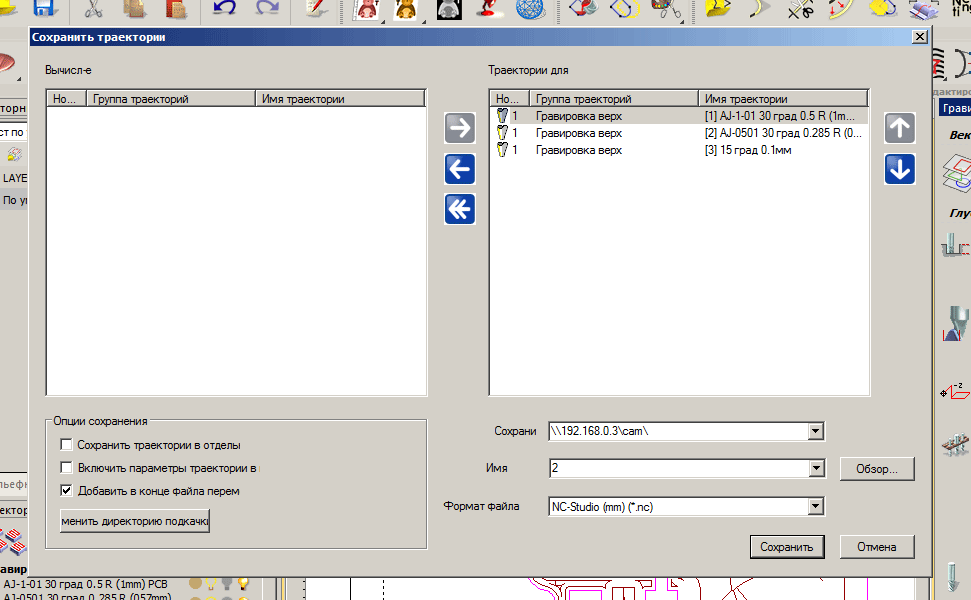Click the red disc icon at left edge
Image resolution: width=971 pixels, height=600 pixels.
7,64
